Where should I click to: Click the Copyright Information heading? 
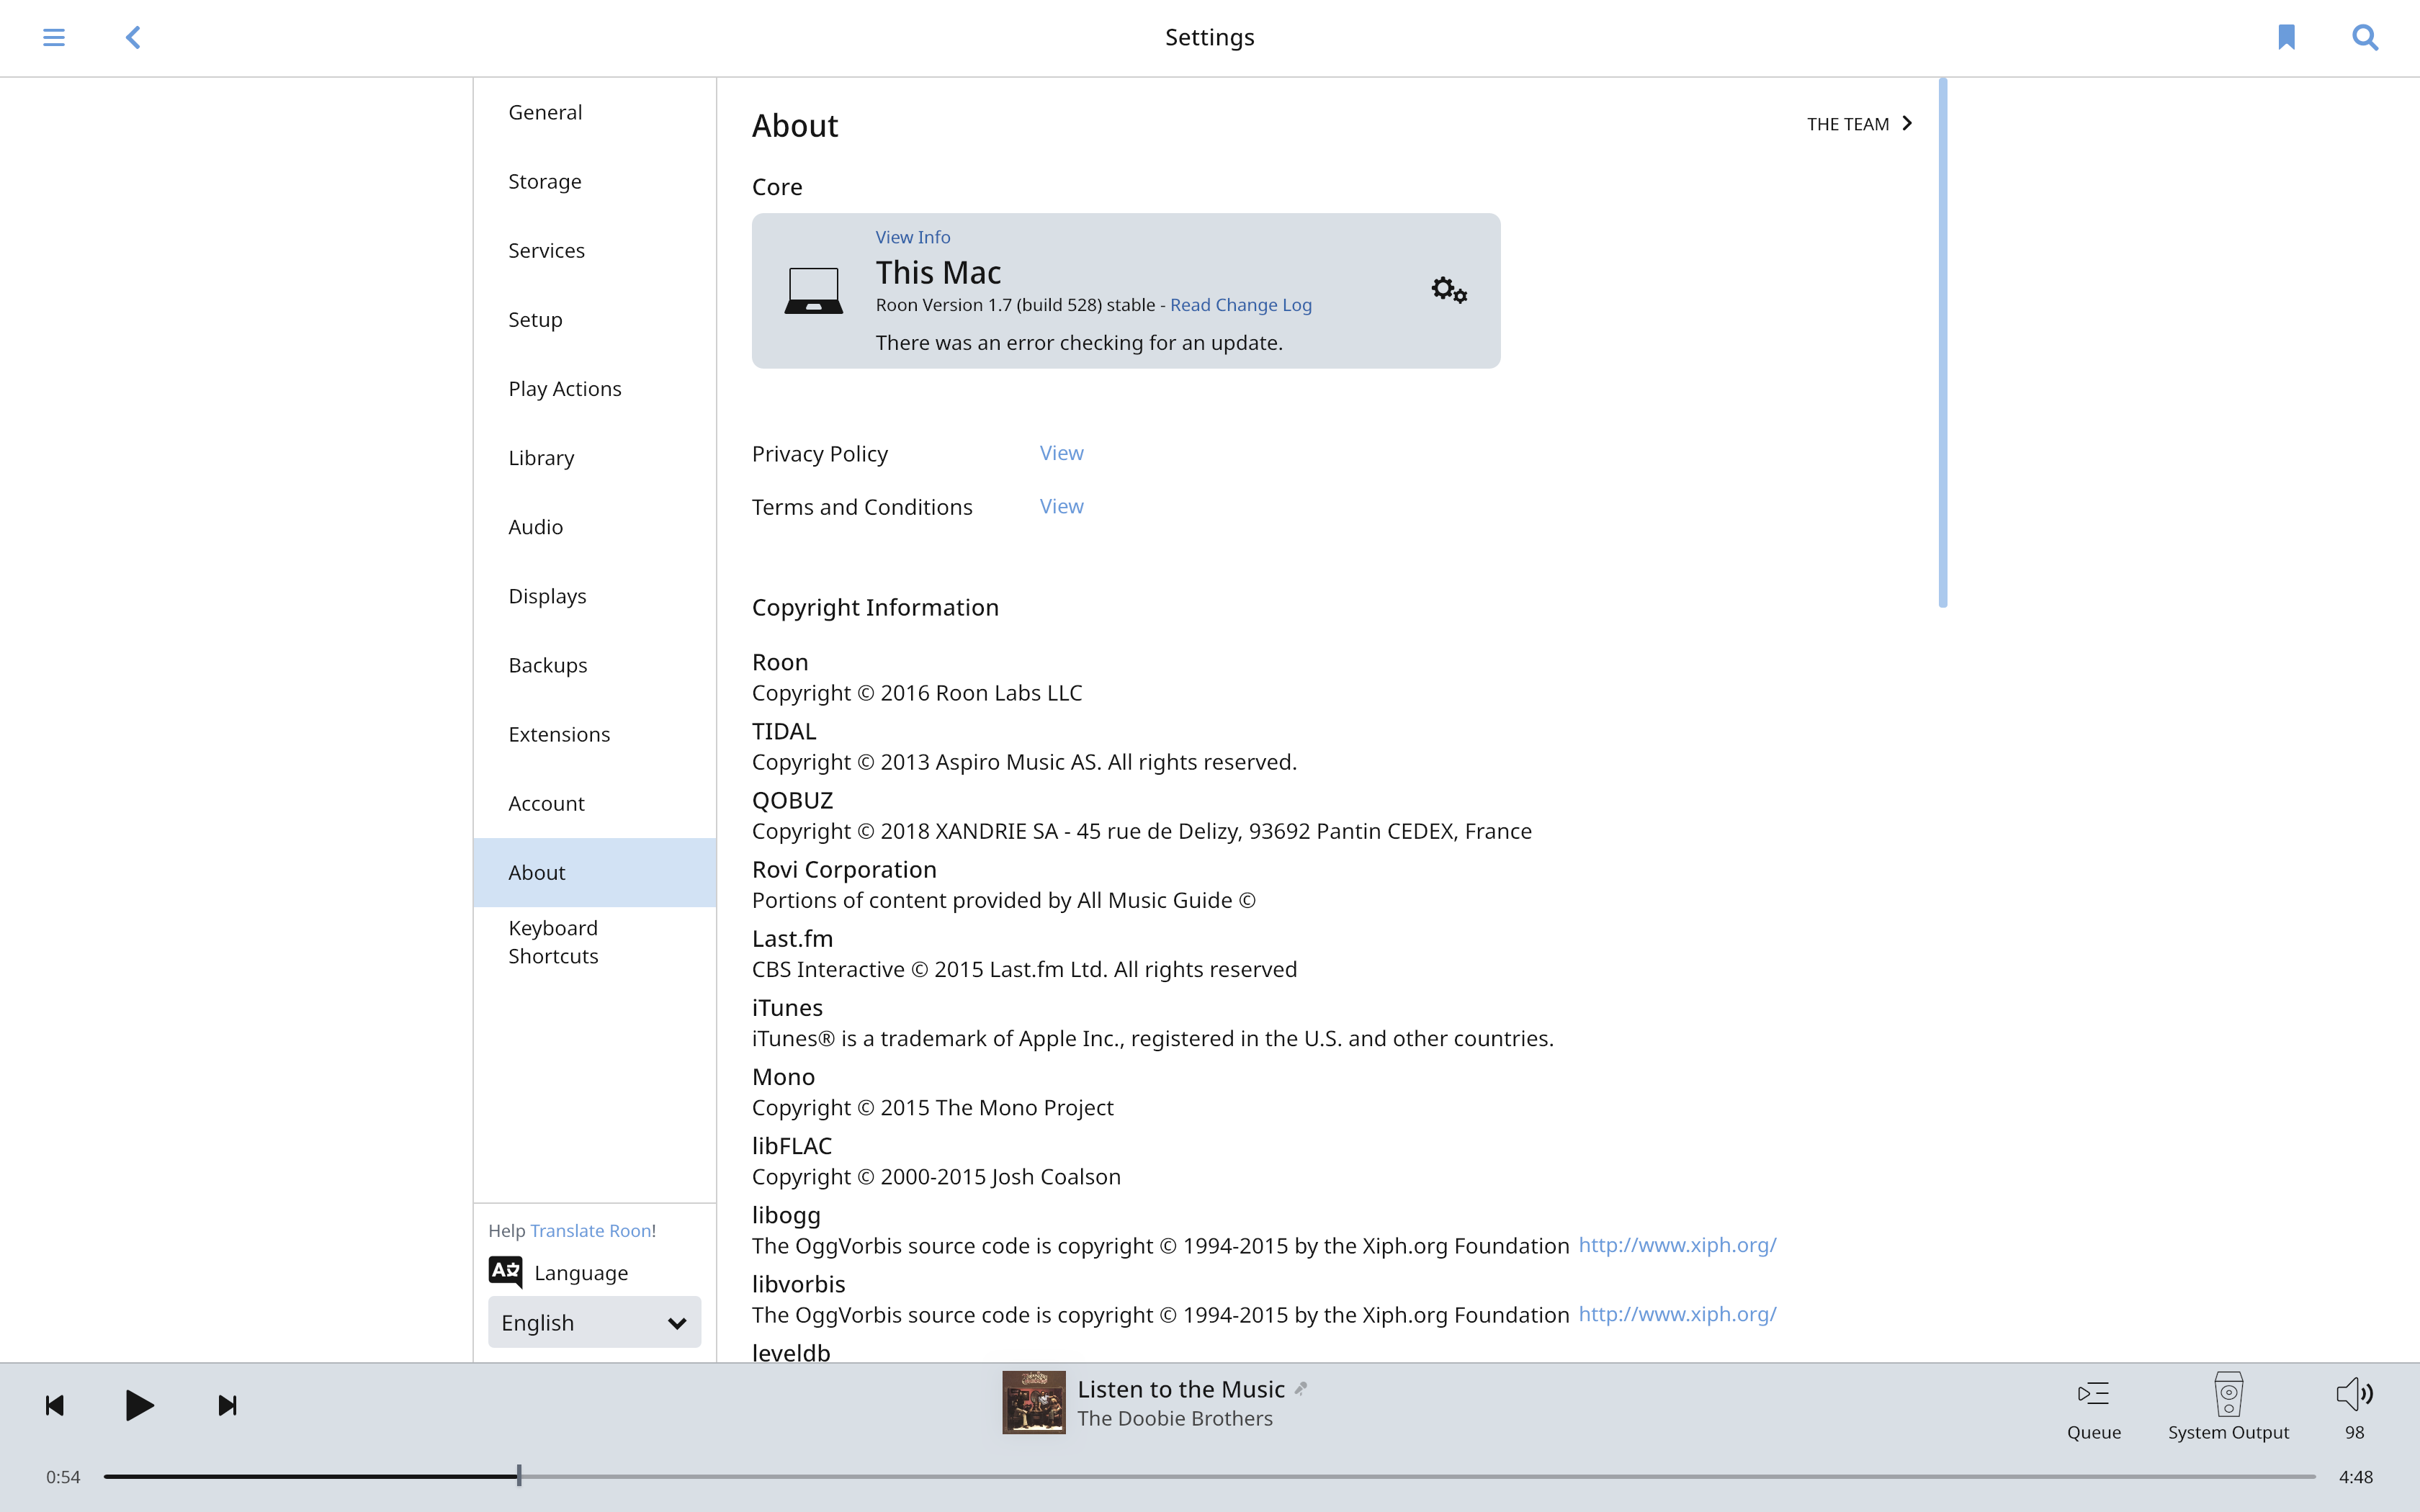coord(875,607)
